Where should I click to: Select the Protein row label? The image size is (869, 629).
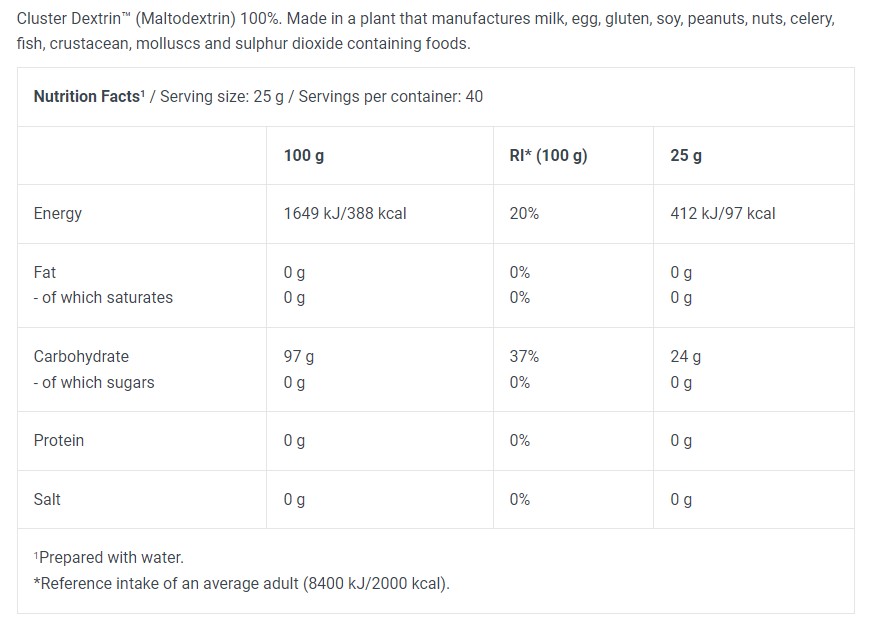59,440
